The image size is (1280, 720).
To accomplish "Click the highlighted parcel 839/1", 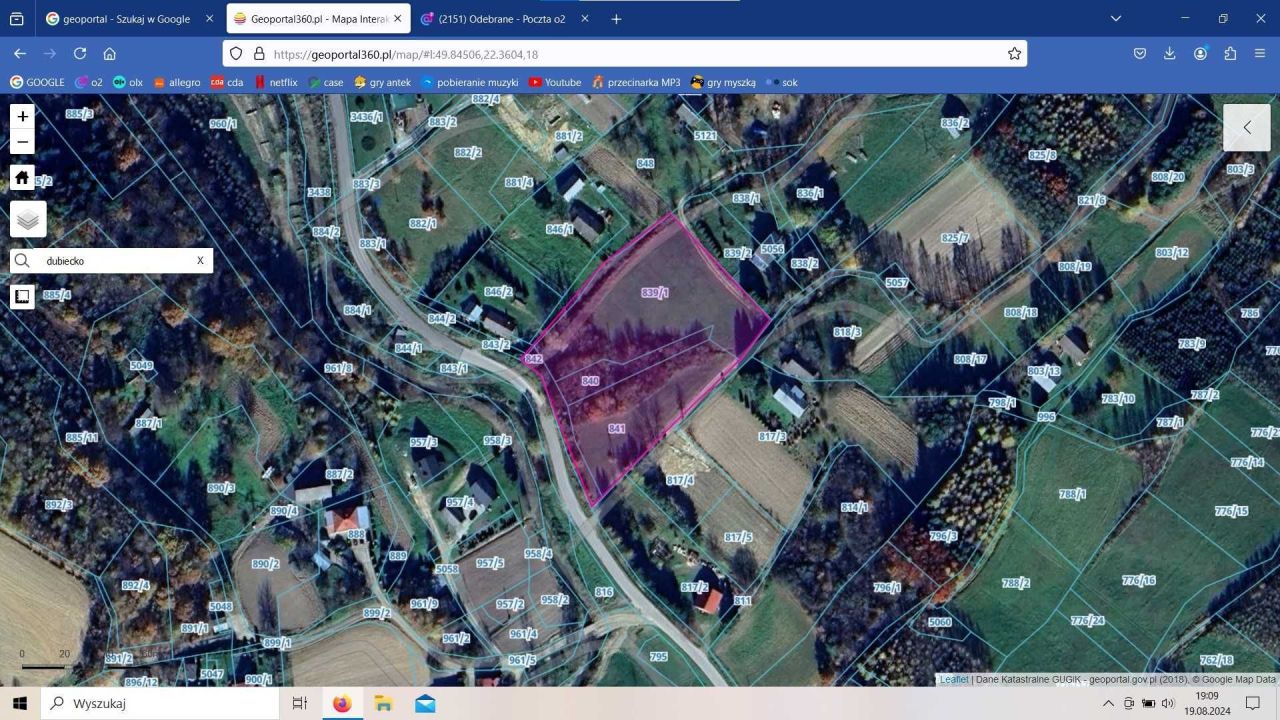I will [x=655, y=293].
